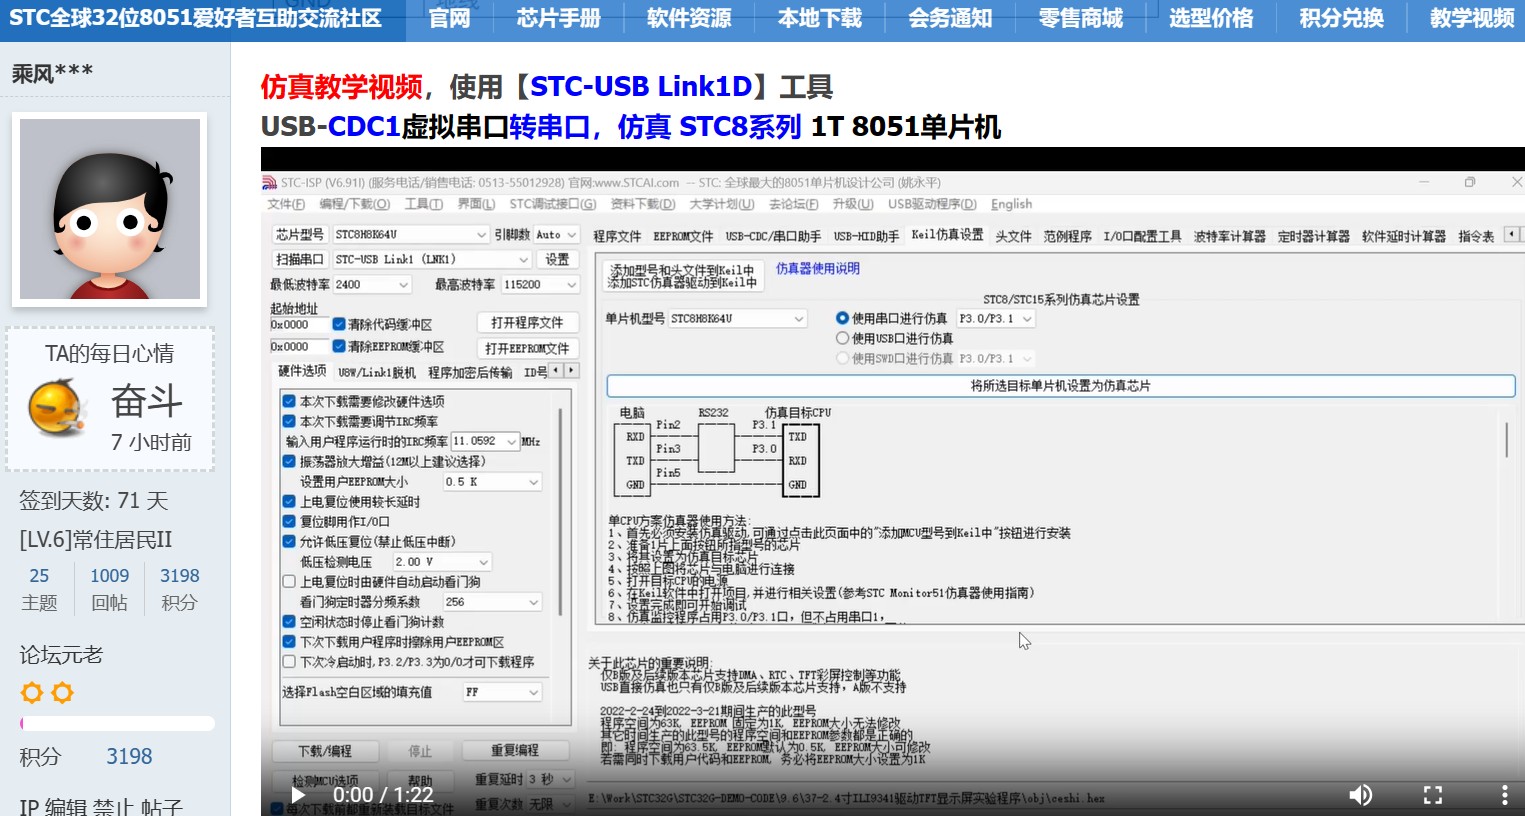Select 使用USB口进行仿真 radio button
Viewport: 1525px width, 816px height.
tap(842, 338)
